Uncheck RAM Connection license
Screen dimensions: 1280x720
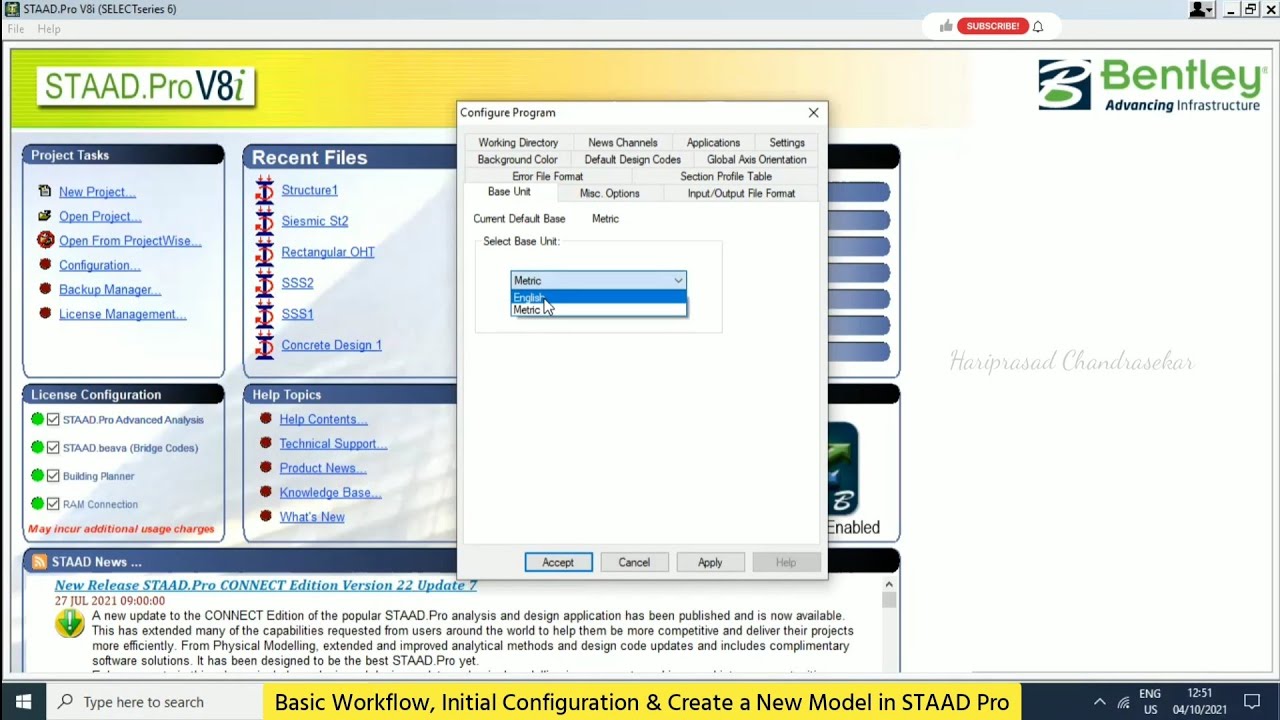[x=53, y=504]
